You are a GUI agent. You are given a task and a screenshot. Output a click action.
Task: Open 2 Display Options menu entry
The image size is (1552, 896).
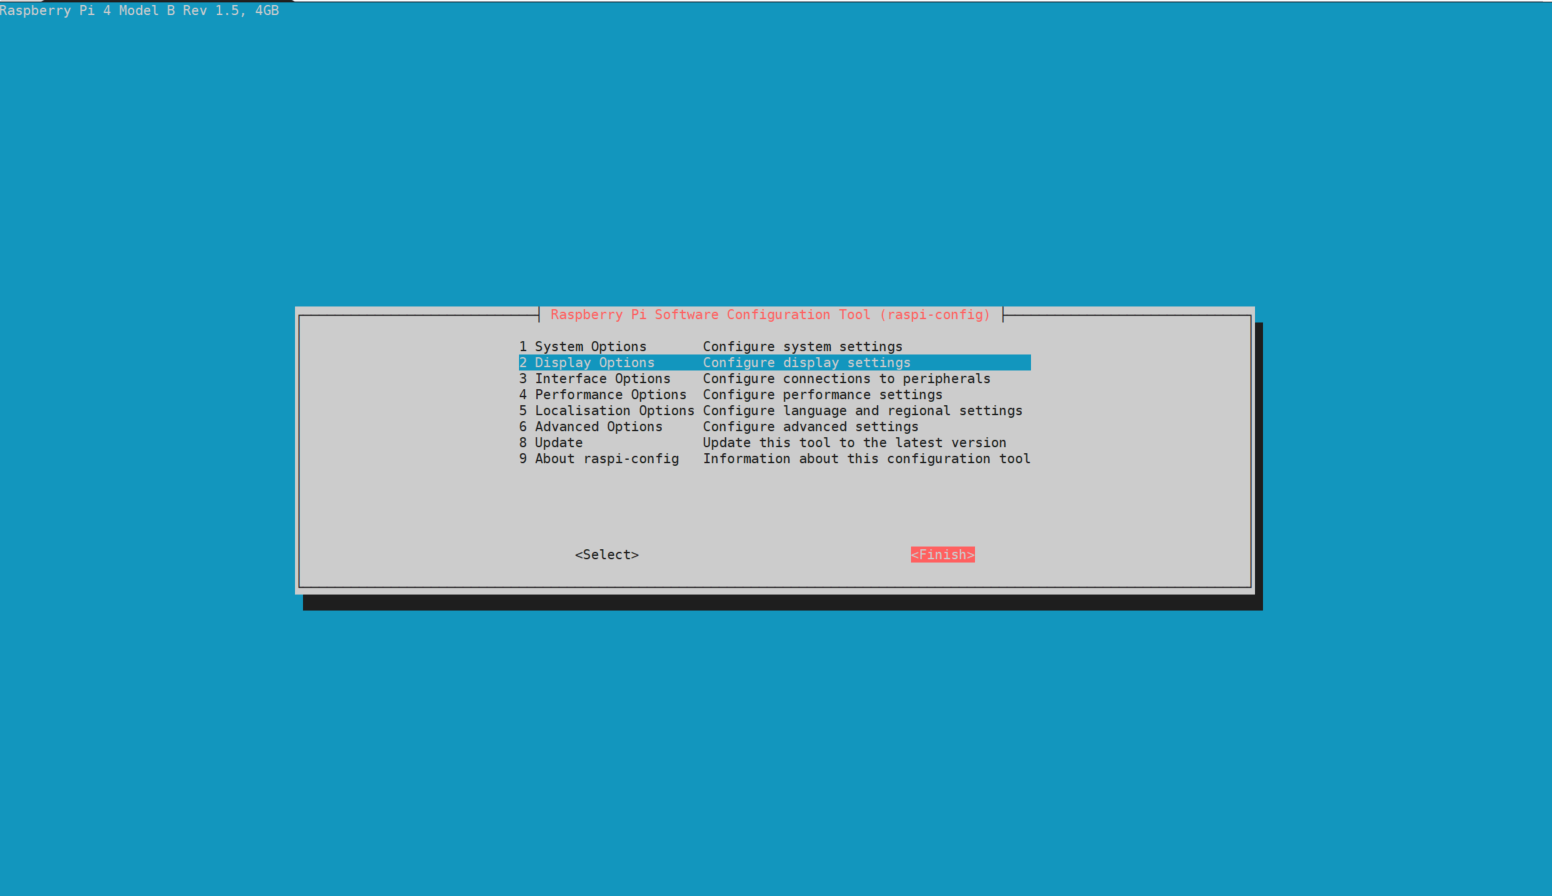[774, 363]
